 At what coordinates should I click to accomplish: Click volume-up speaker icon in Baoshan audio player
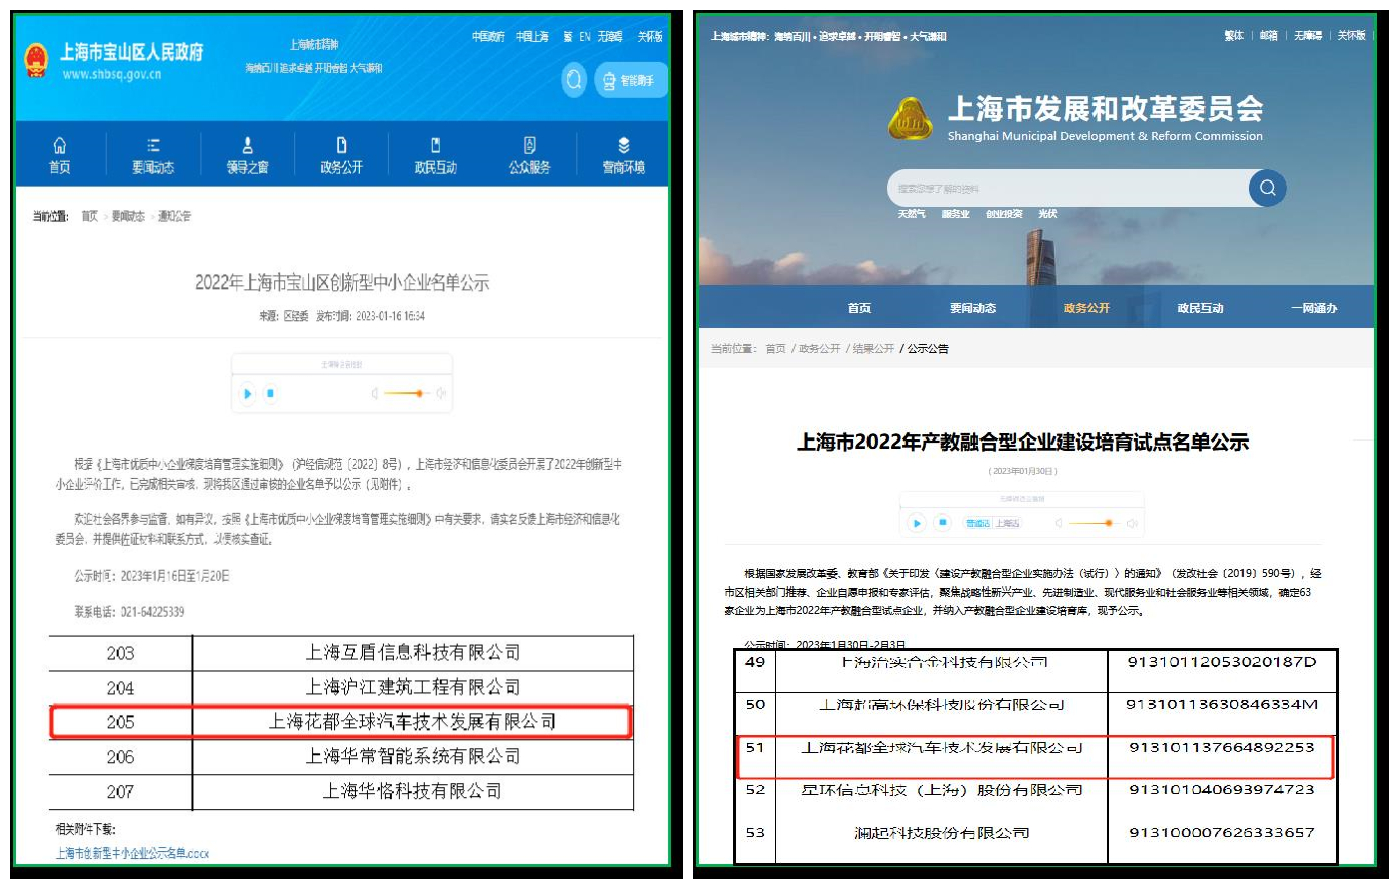point(441,394)
